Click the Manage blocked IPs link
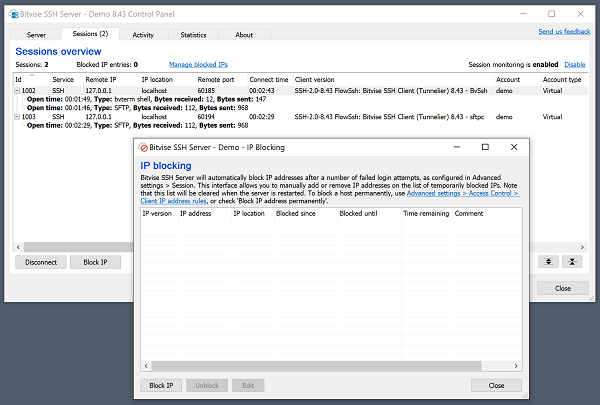Image resolution: width=600 pixels, height=405 pixels. pos(196,64)
